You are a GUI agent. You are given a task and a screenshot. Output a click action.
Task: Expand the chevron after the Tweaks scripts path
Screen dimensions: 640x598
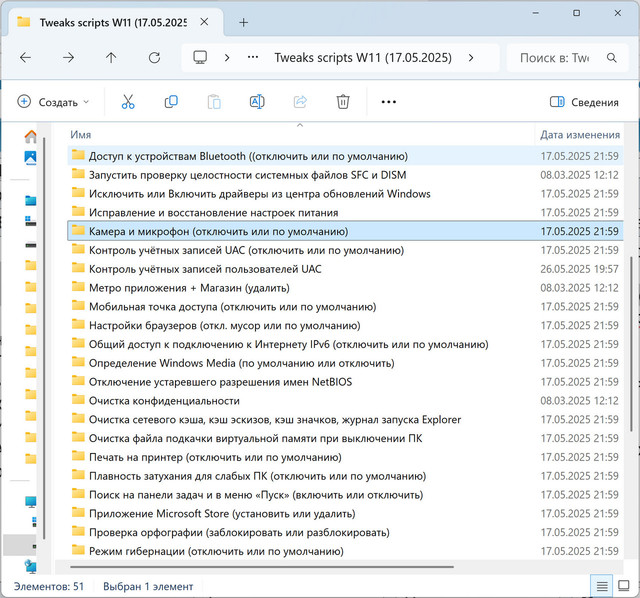click(x=471, y=58)
